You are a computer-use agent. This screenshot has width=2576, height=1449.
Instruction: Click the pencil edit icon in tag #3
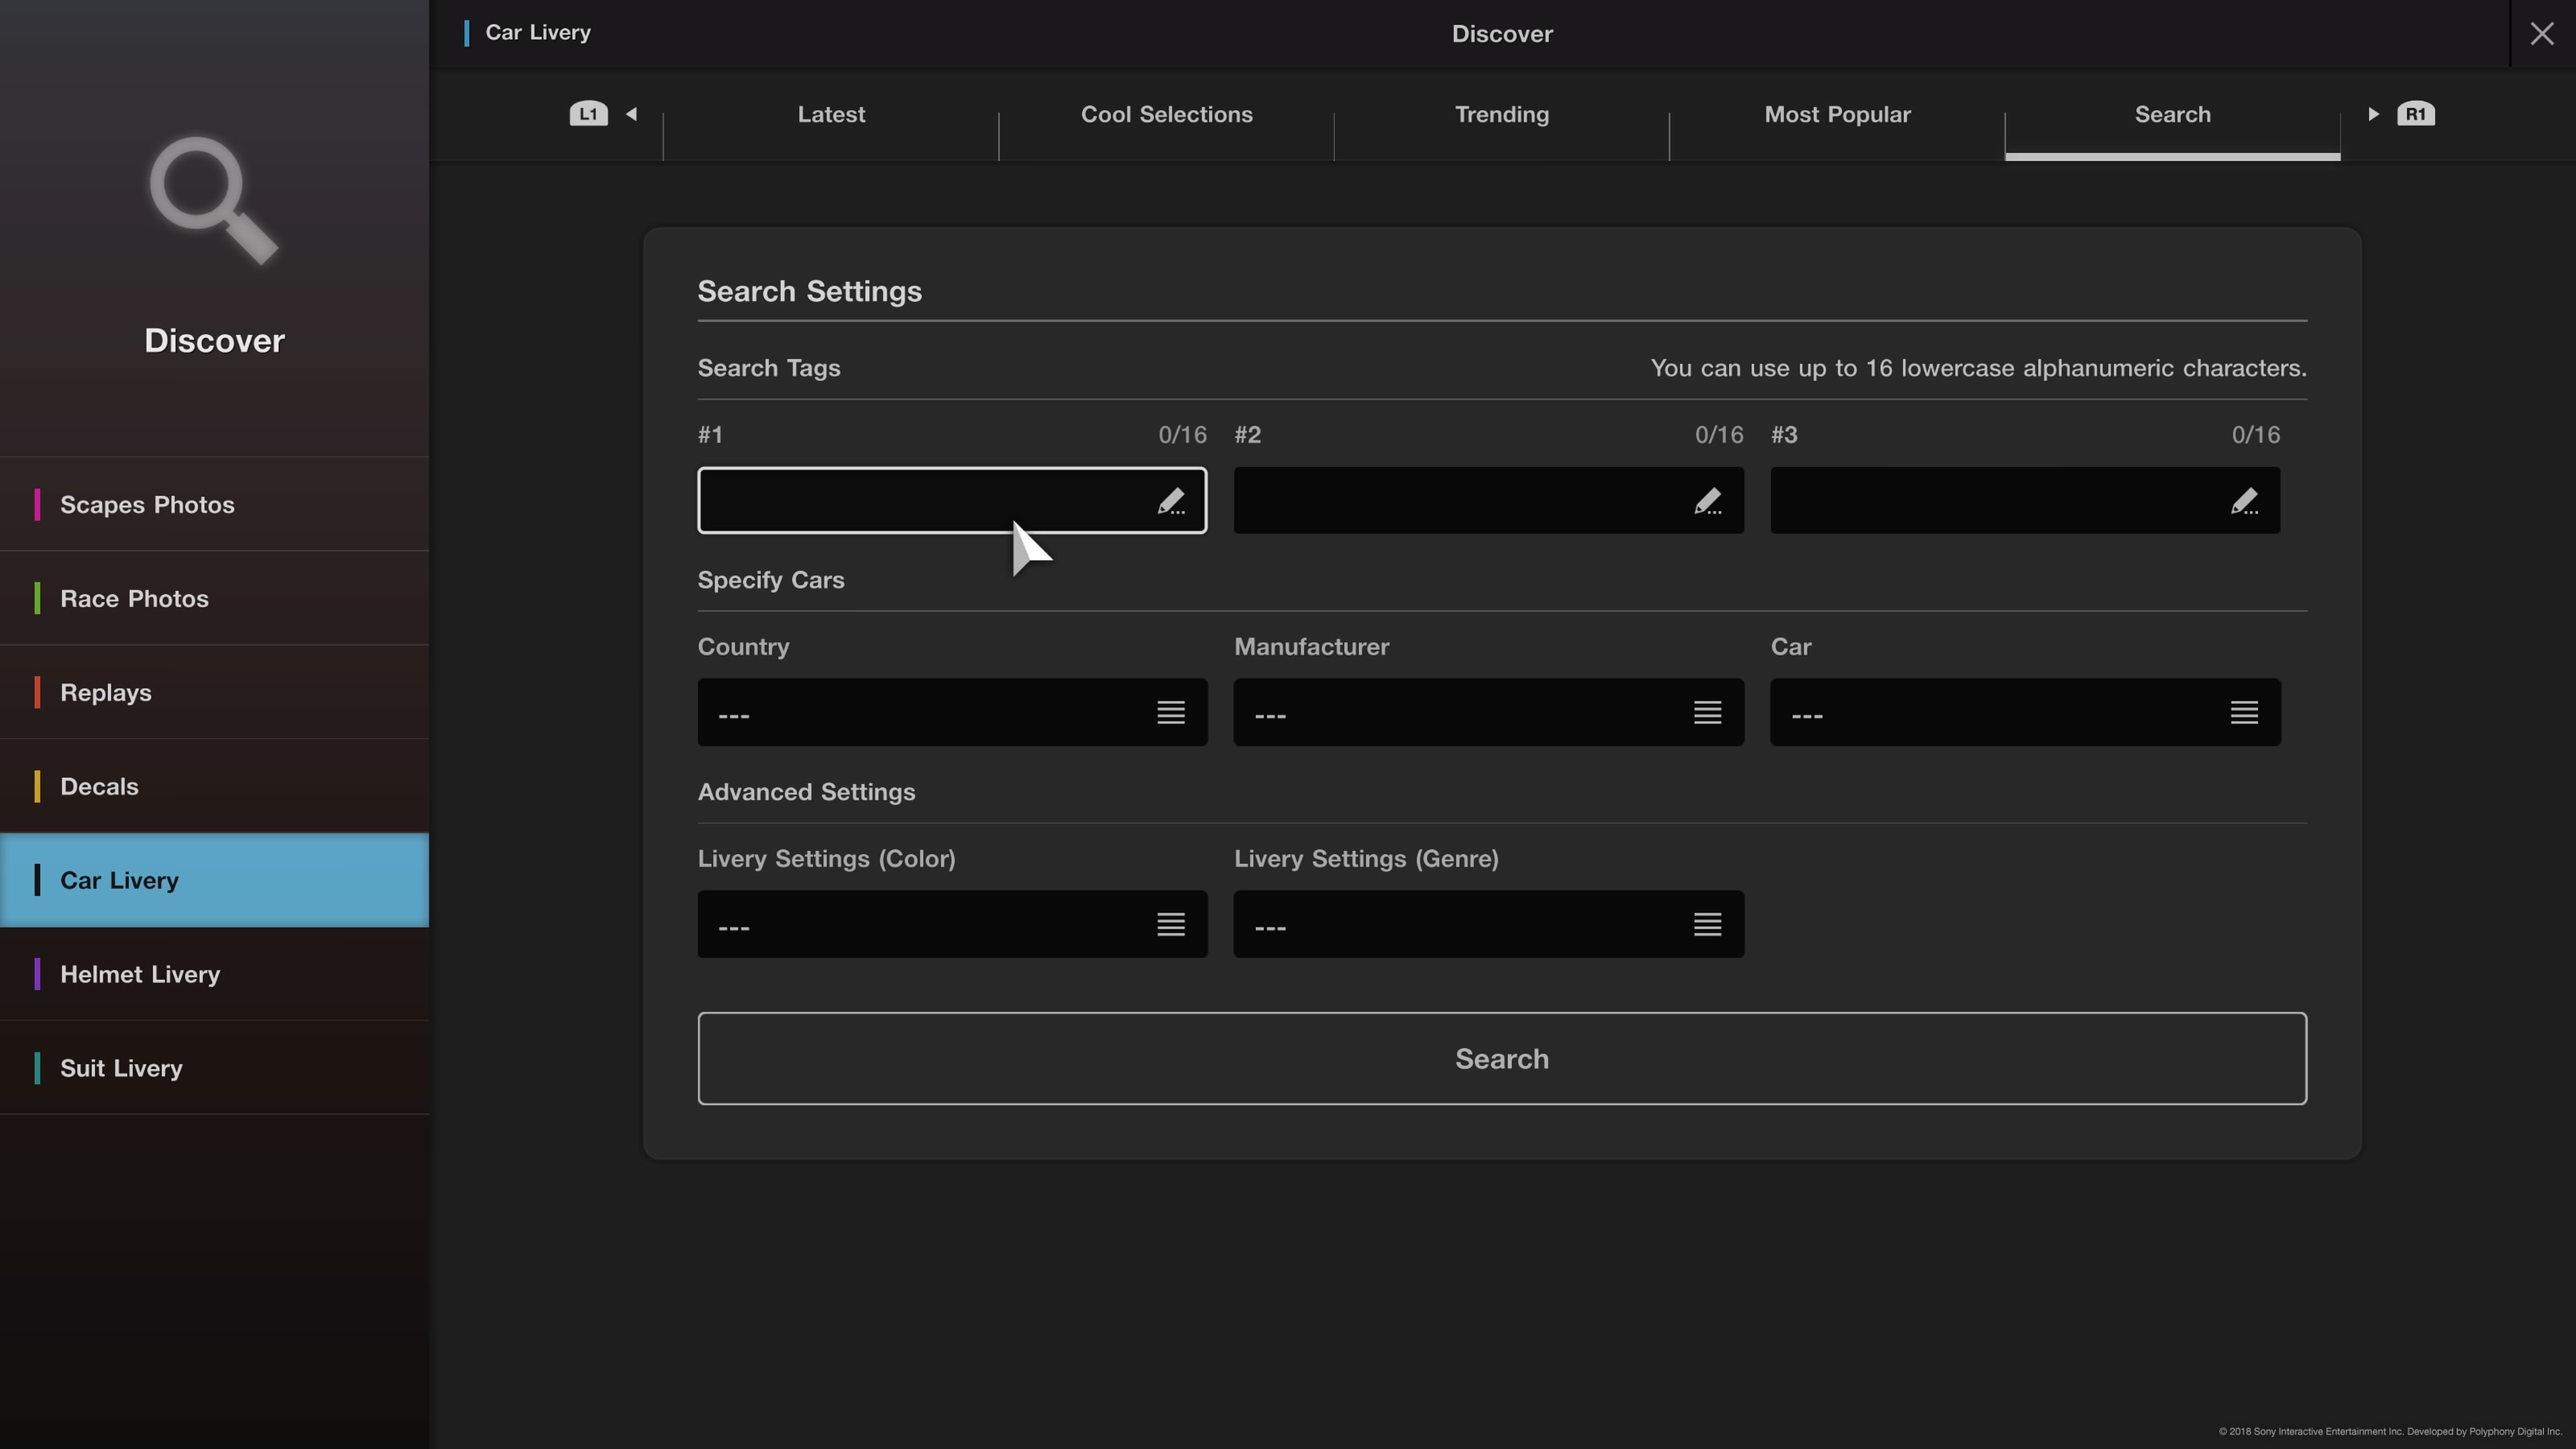coord(2244,501)
